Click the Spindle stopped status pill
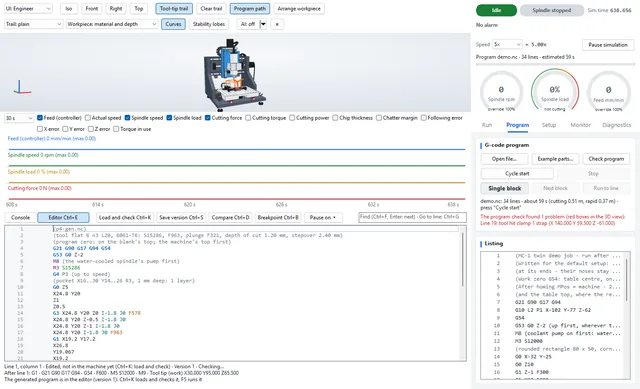Image resolution: width=640 pixels, height=389 pixels. (552, 10)
